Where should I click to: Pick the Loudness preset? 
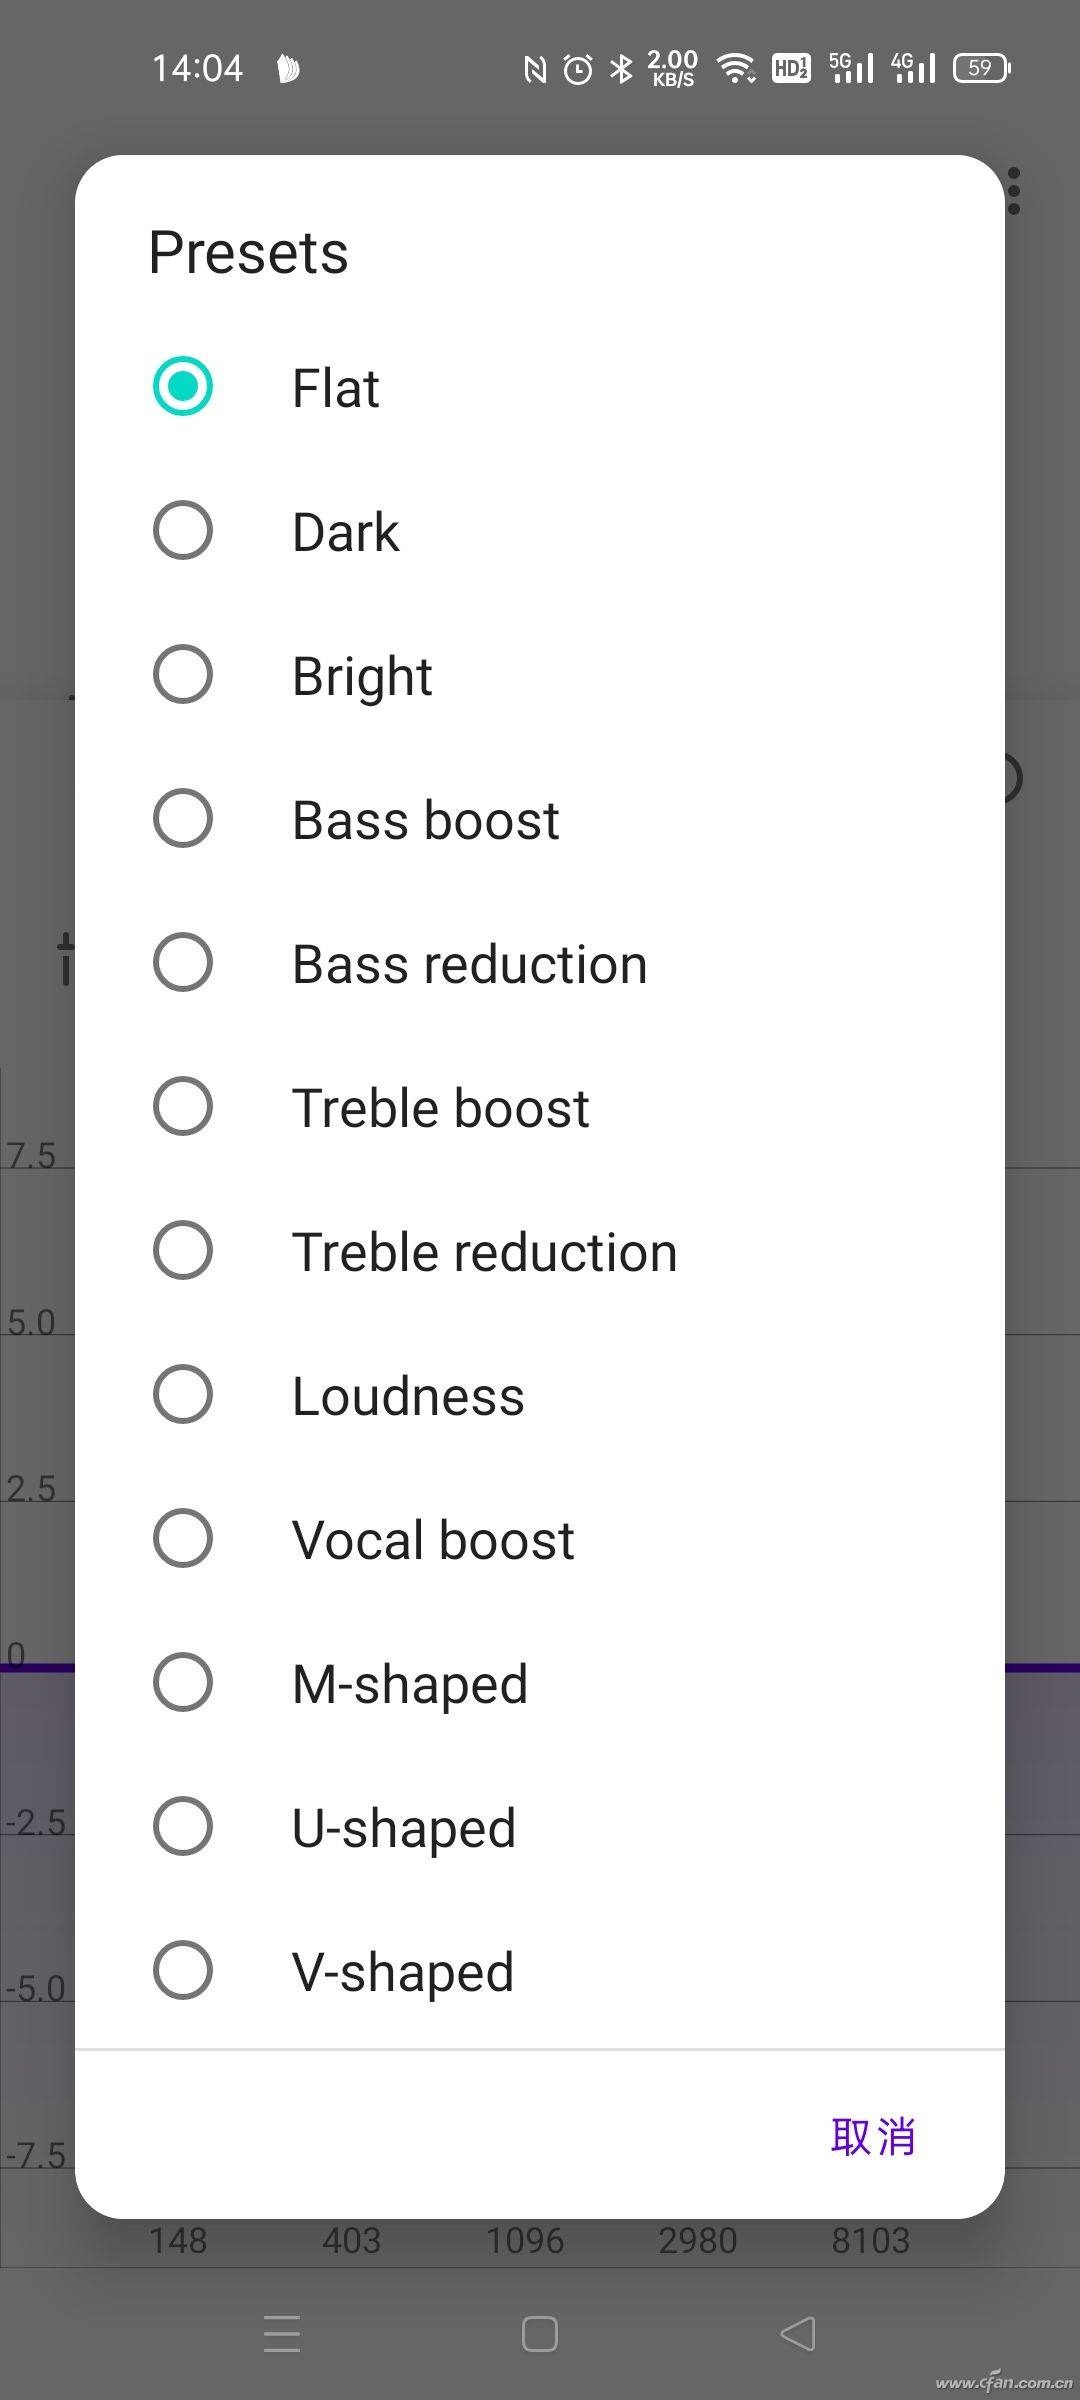click(x=183, y=1394)
